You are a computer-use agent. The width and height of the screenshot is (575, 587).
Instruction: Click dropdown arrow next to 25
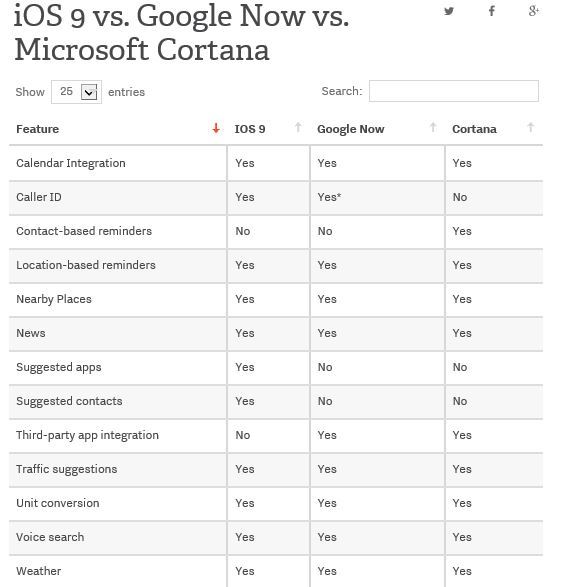coord(89,92)
